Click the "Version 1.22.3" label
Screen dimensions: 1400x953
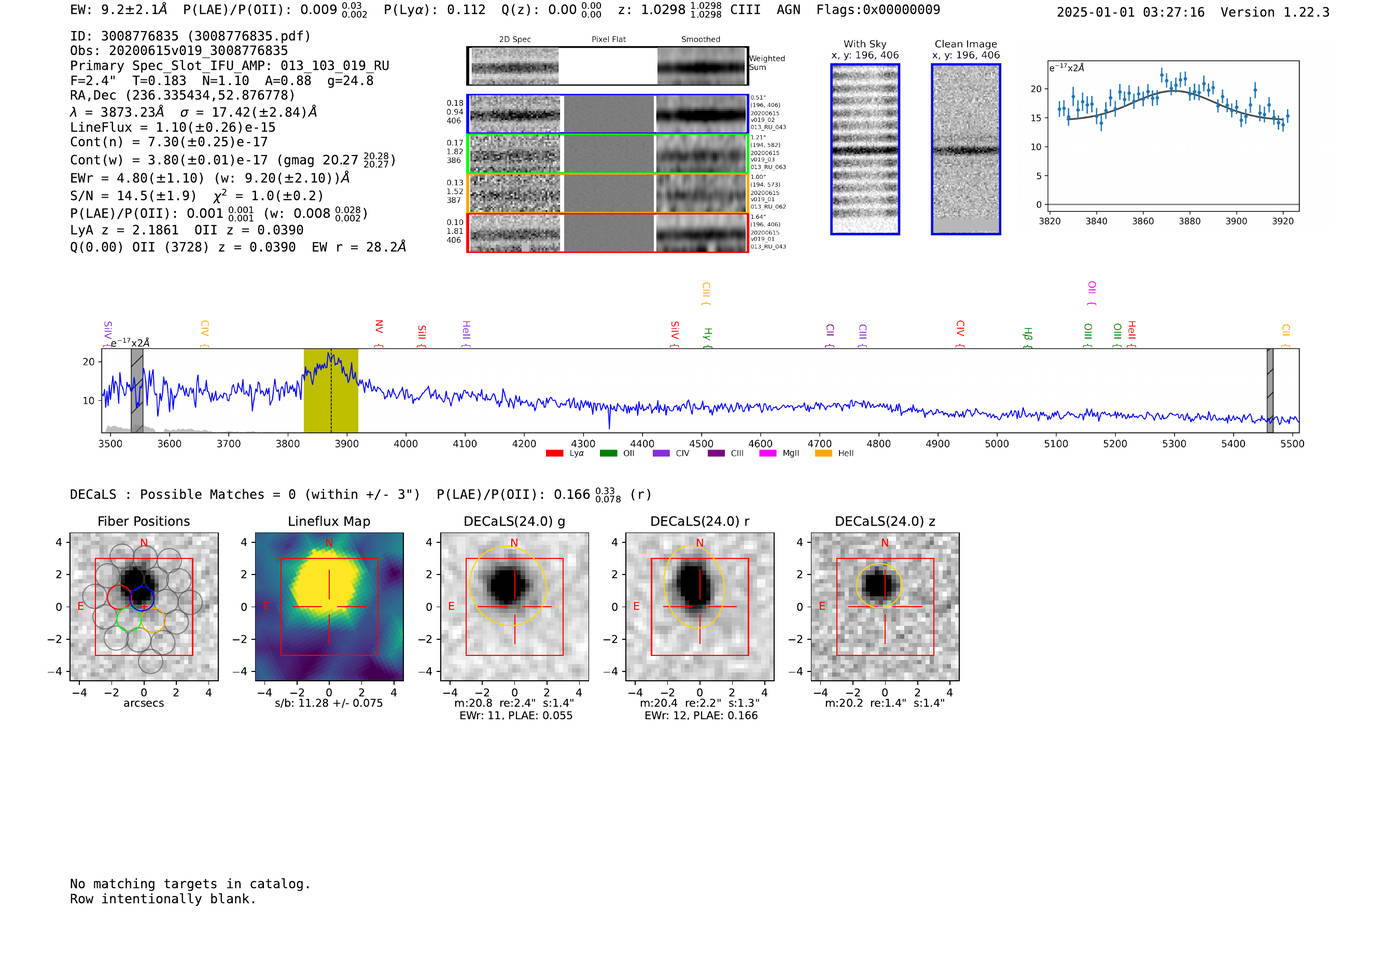(x=1276, y=12)
